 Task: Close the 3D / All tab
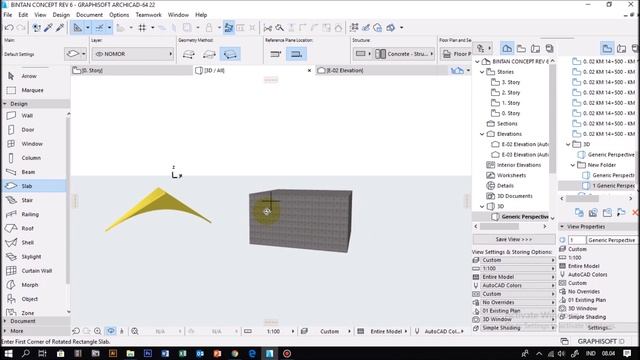[309, 71]
